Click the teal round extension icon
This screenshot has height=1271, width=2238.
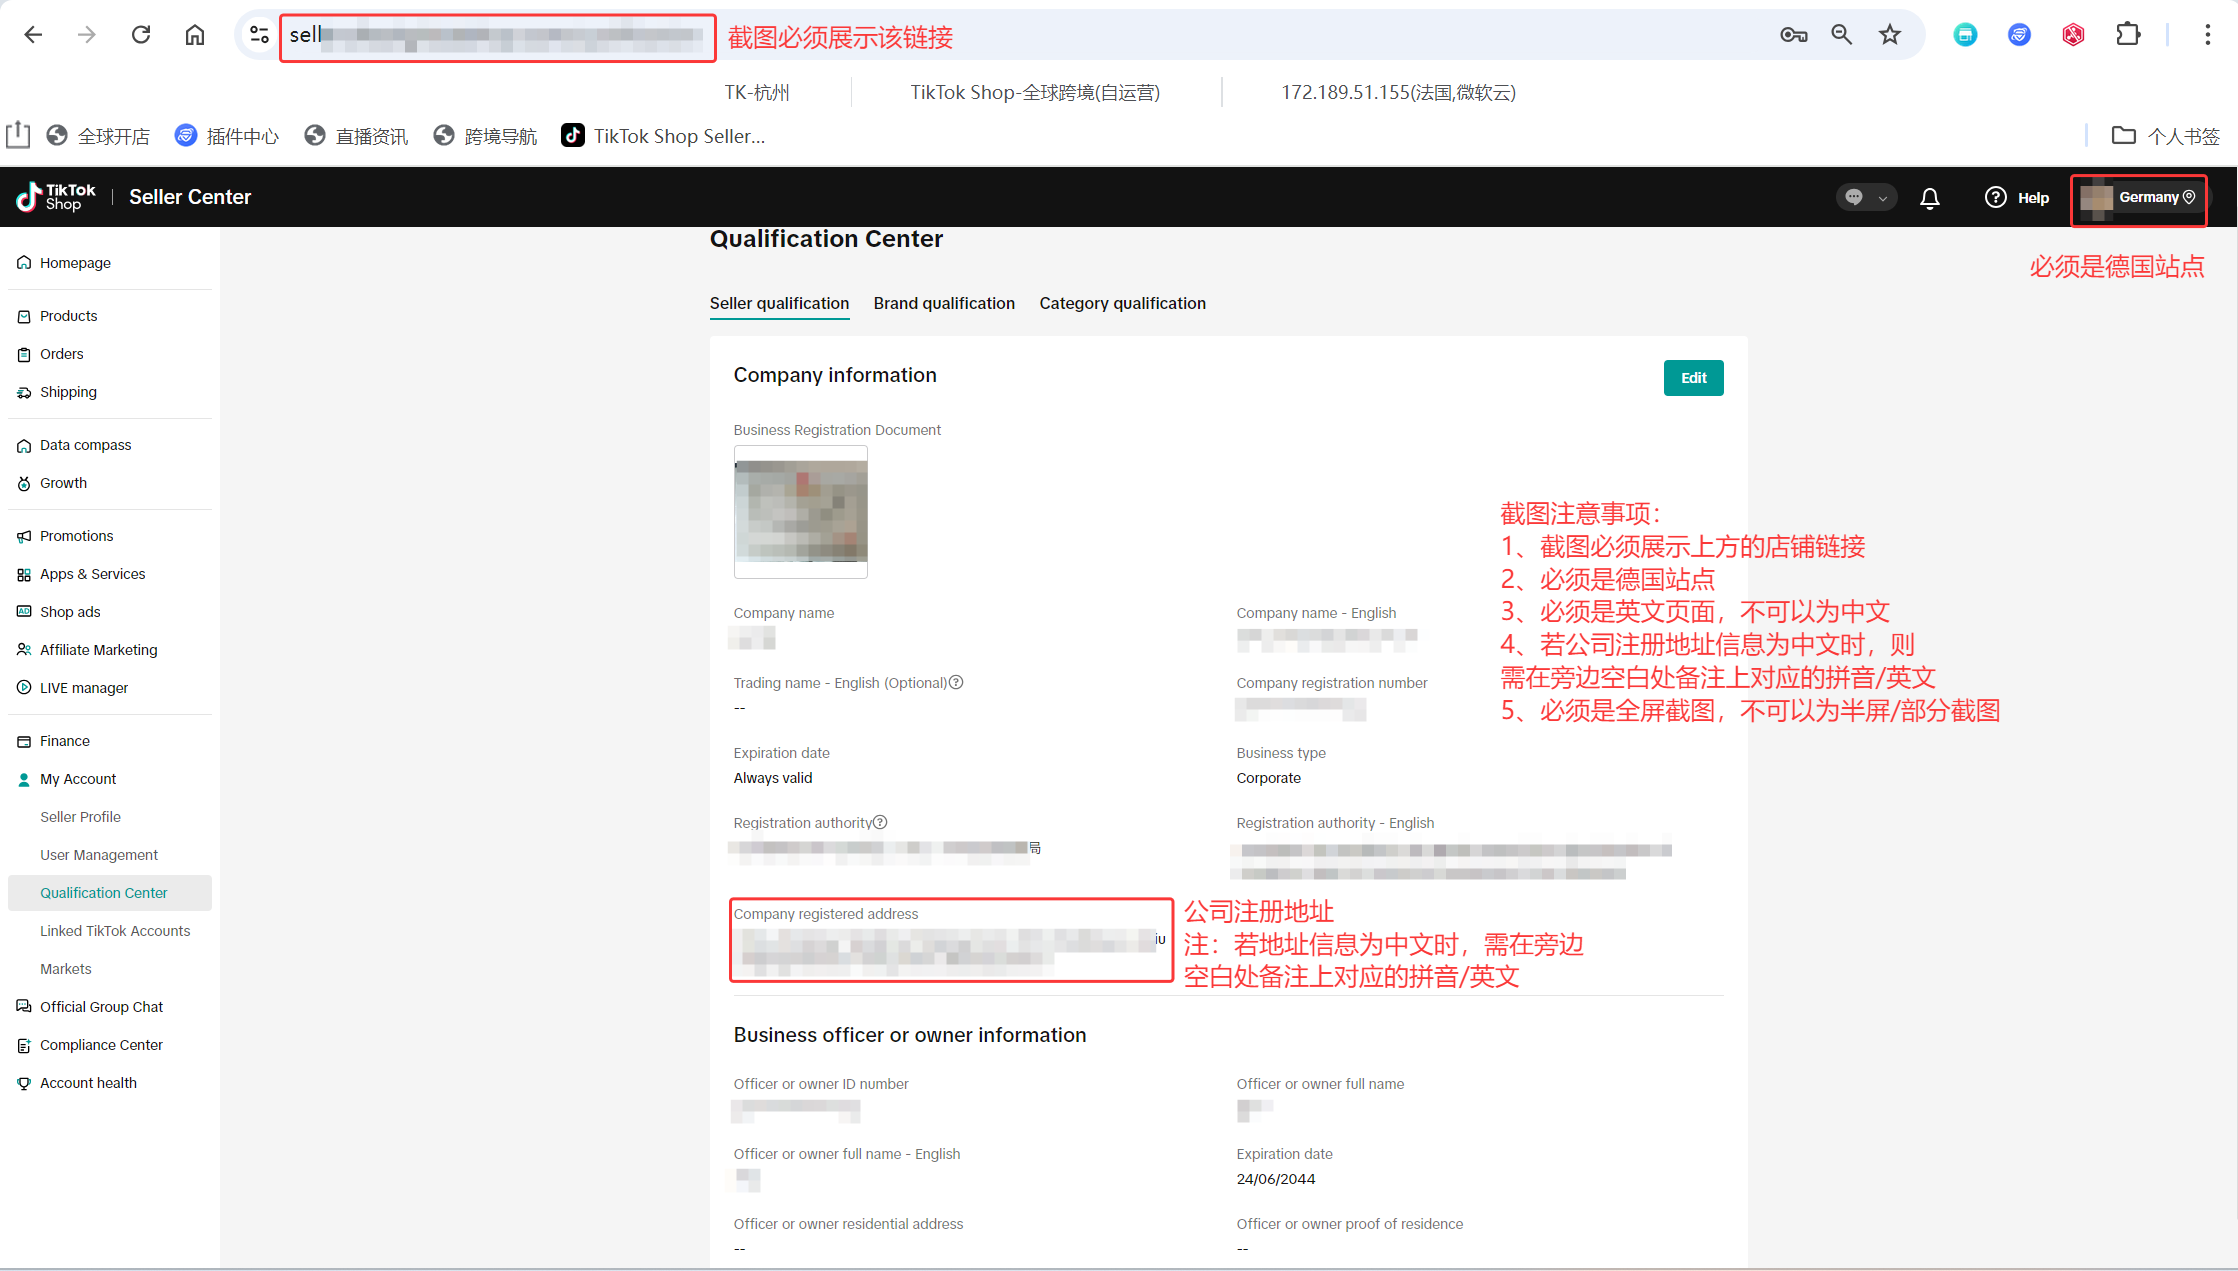[x=1965, y=35]
